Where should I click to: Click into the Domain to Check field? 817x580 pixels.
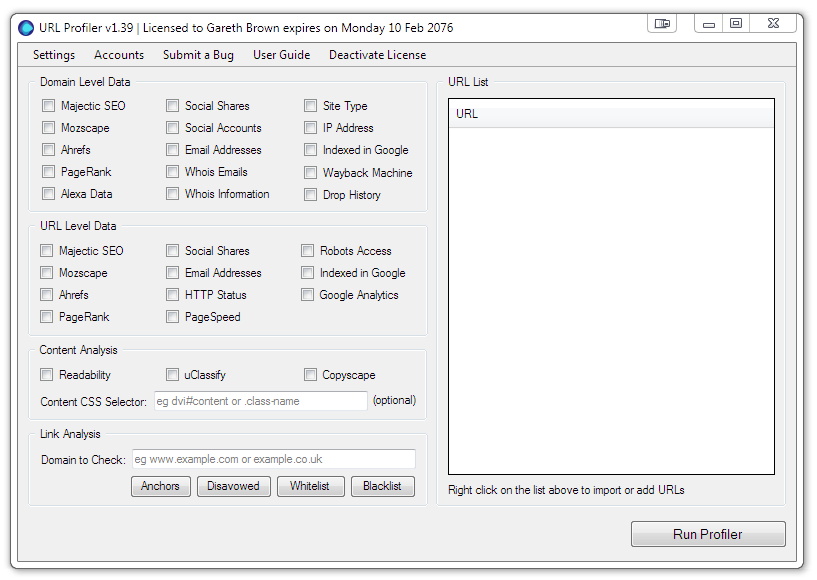274,459
